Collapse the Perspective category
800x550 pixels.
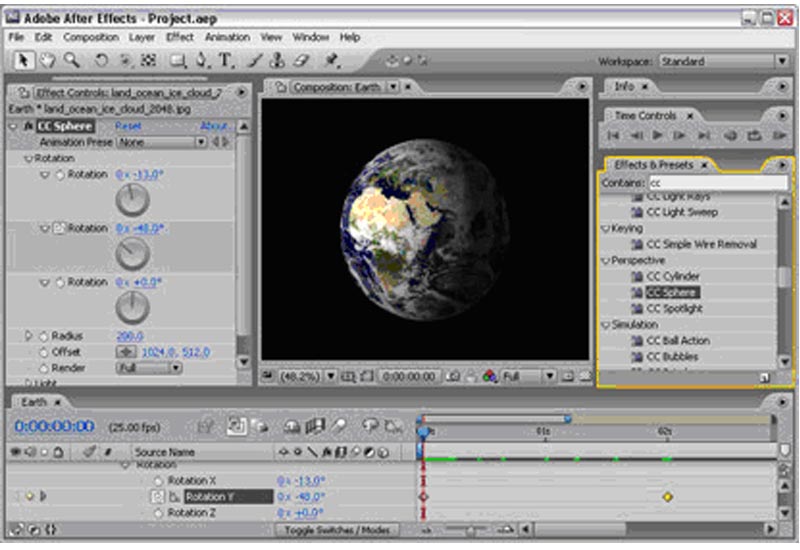tap(606, 261)
